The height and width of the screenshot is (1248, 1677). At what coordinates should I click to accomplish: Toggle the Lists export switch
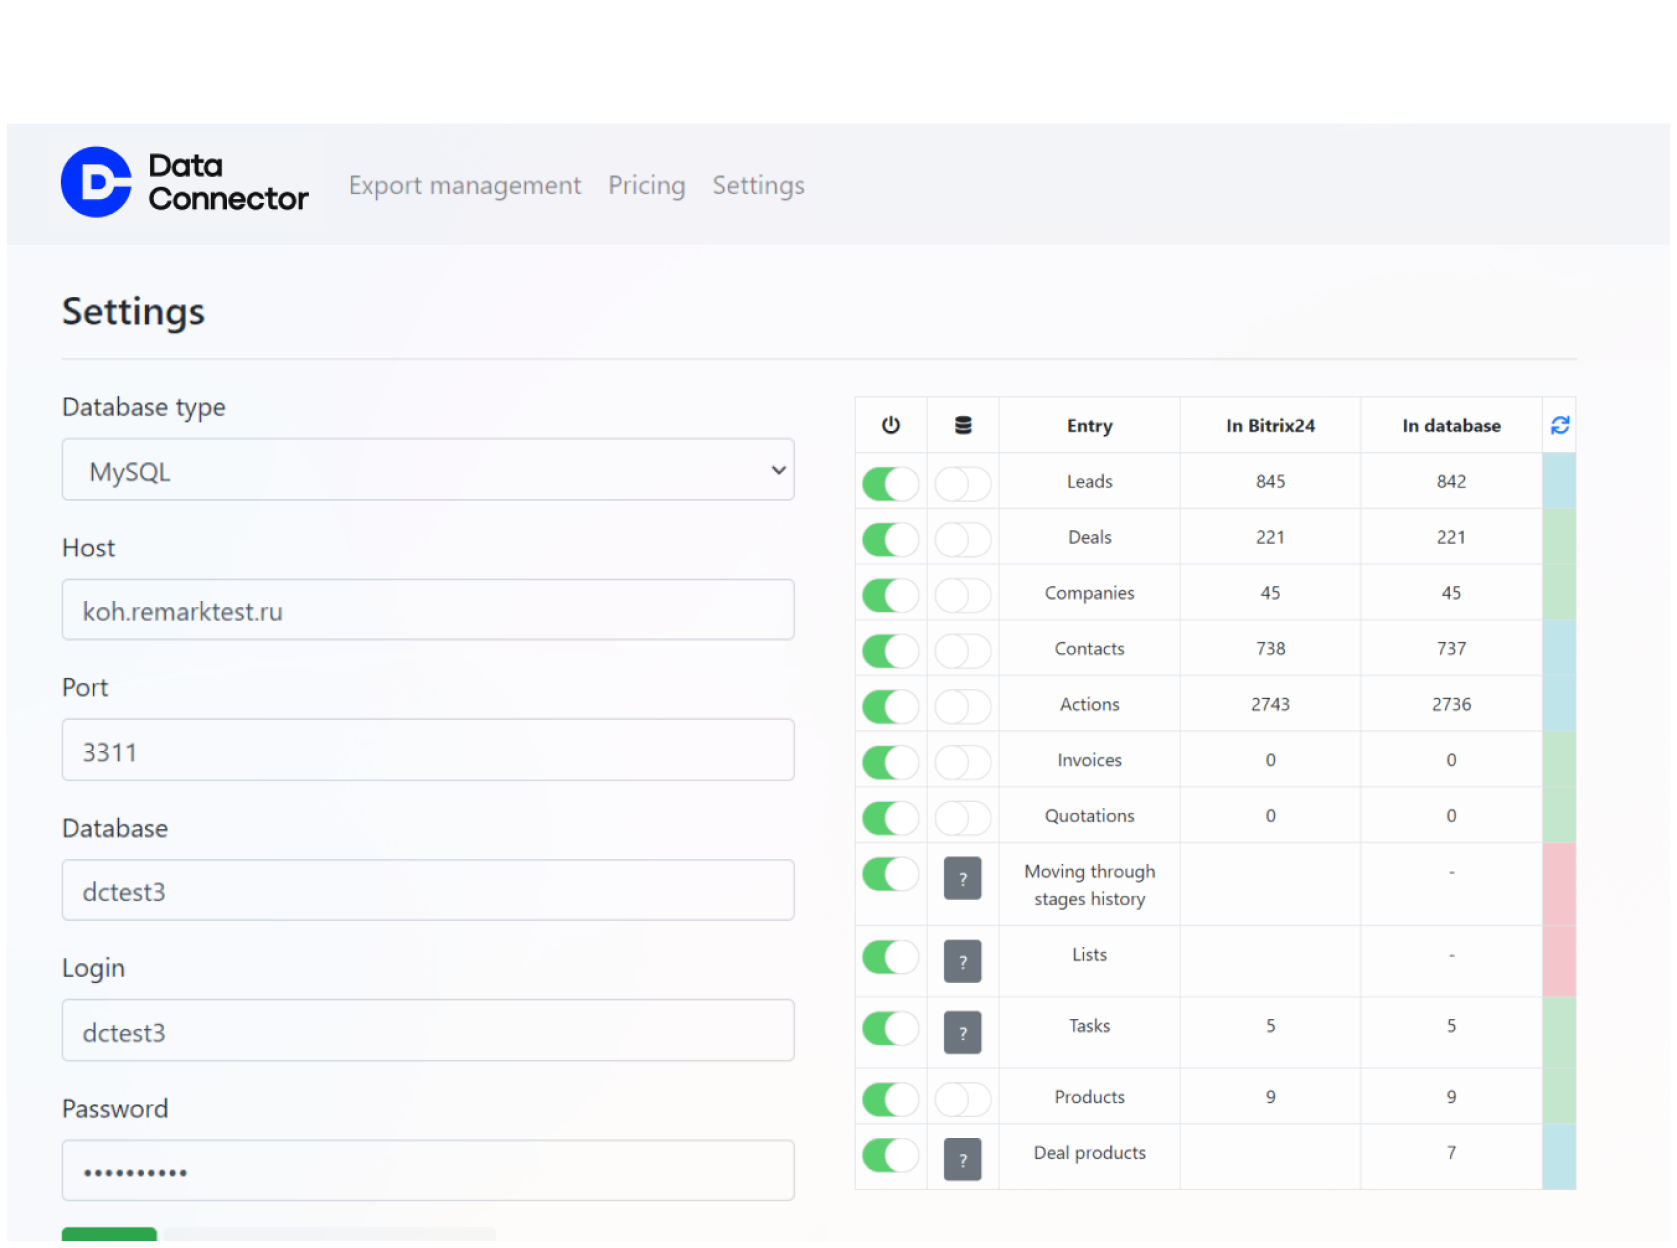[x=891, y=957]
